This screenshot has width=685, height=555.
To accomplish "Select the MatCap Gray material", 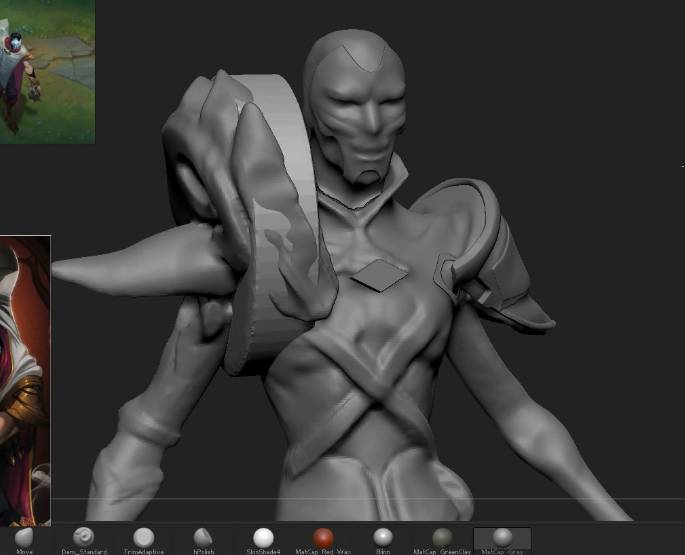I will (502, 541).
